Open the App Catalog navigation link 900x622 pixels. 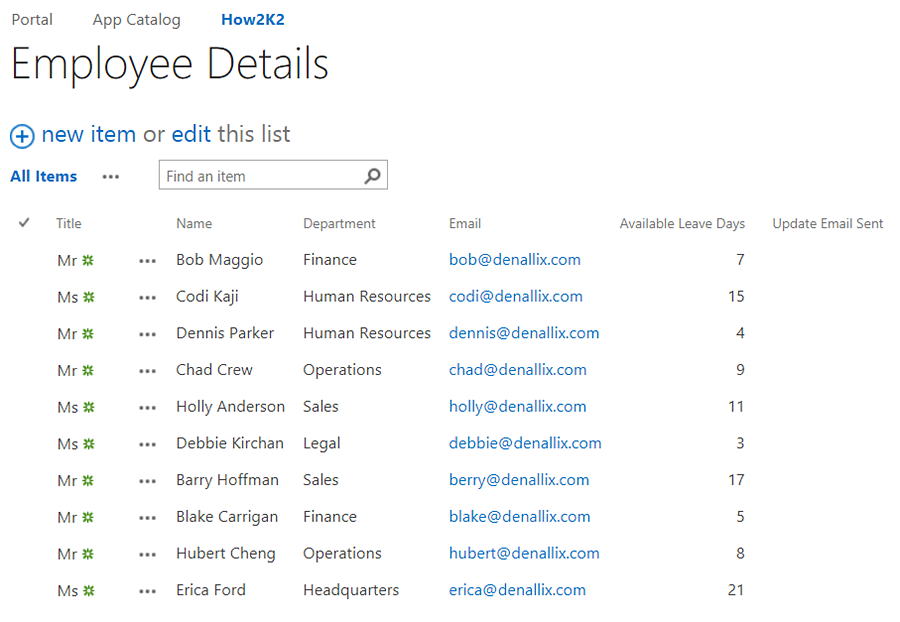click(x=137, y=20)
